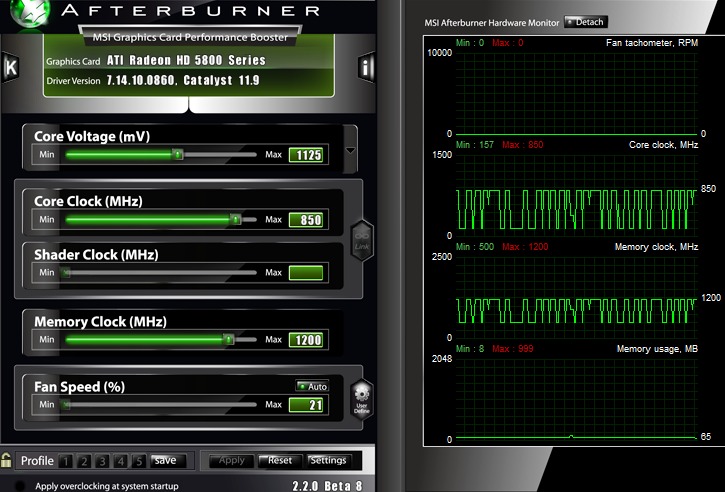Toggle the startup overclocking indicator
The image size is (725, 492).
click(x=20, y=486)
